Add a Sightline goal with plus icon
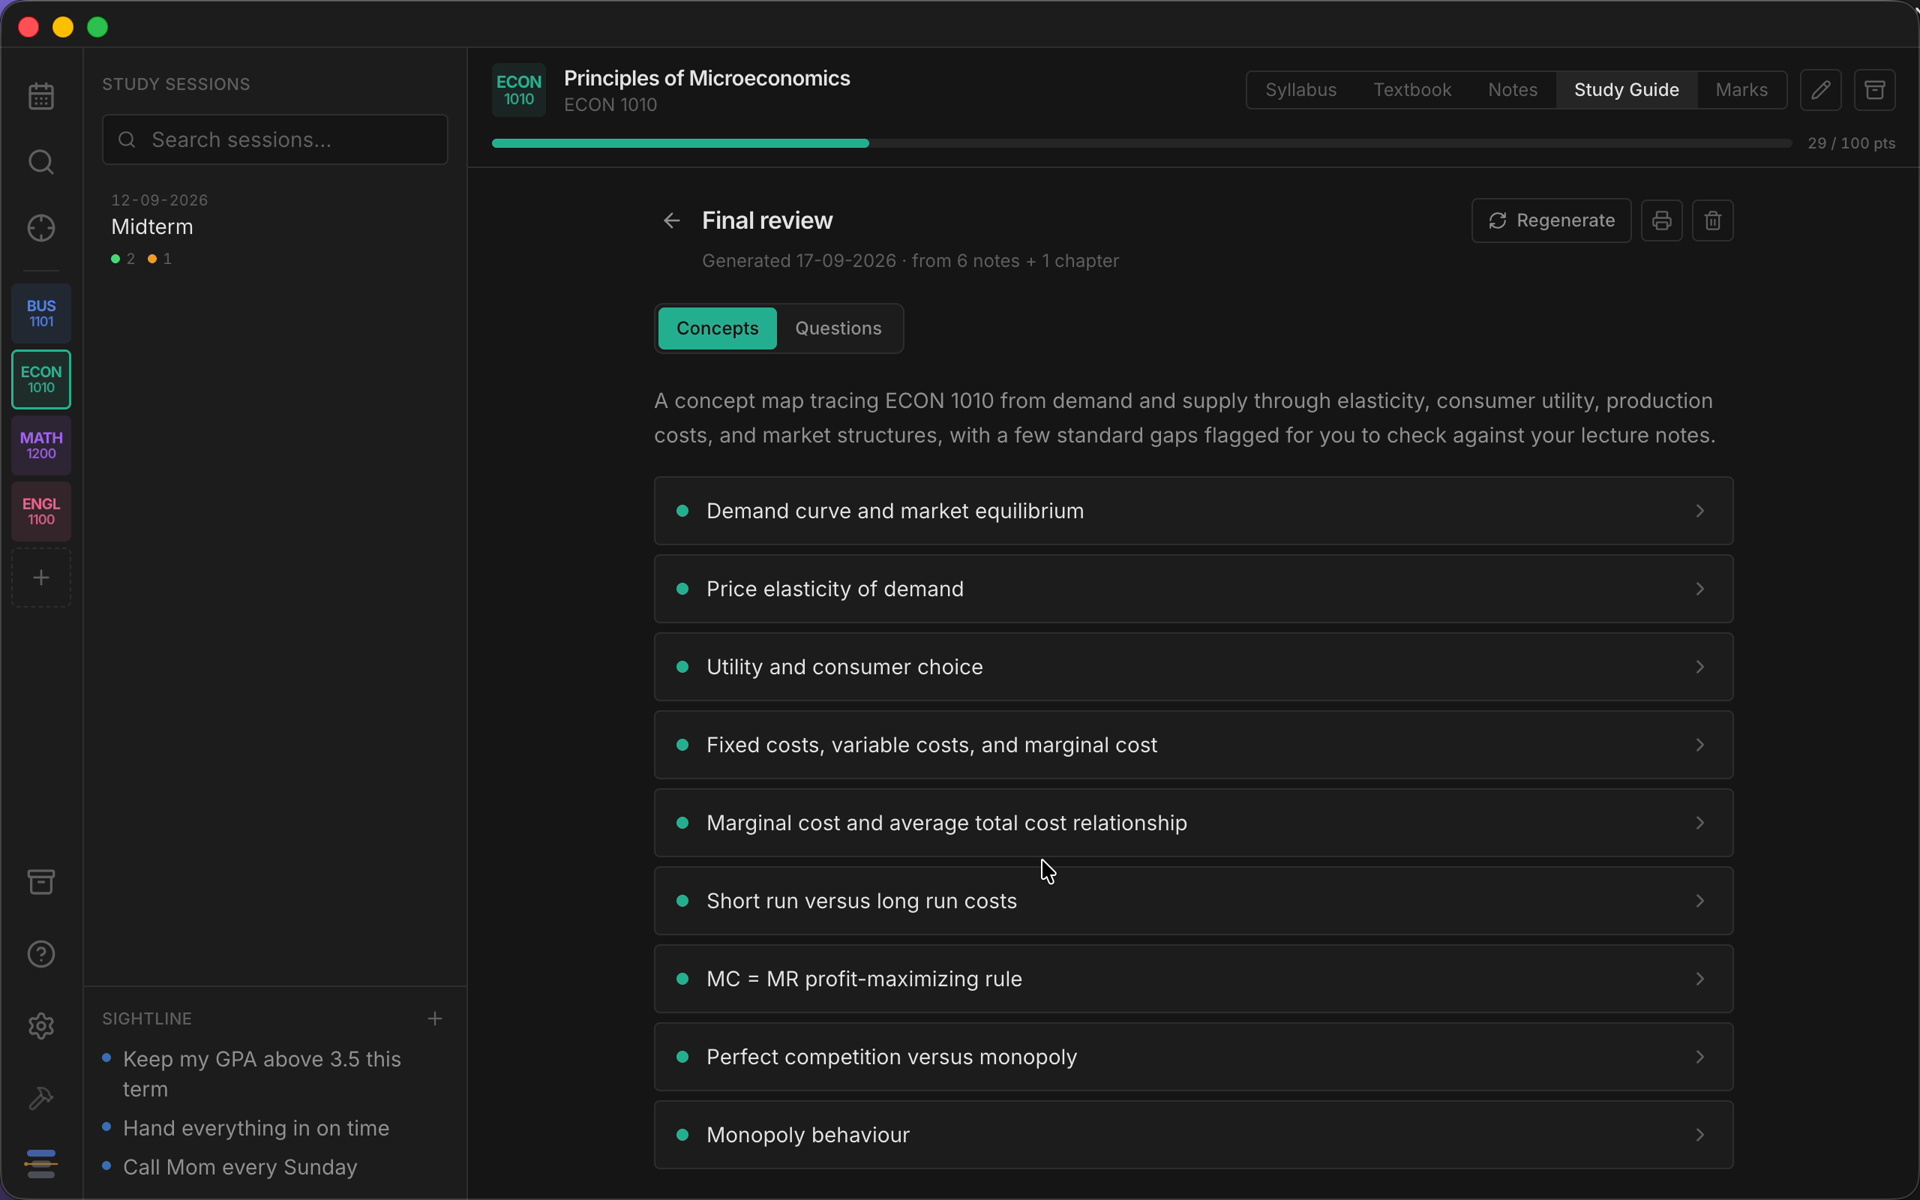 (435, 1018)
